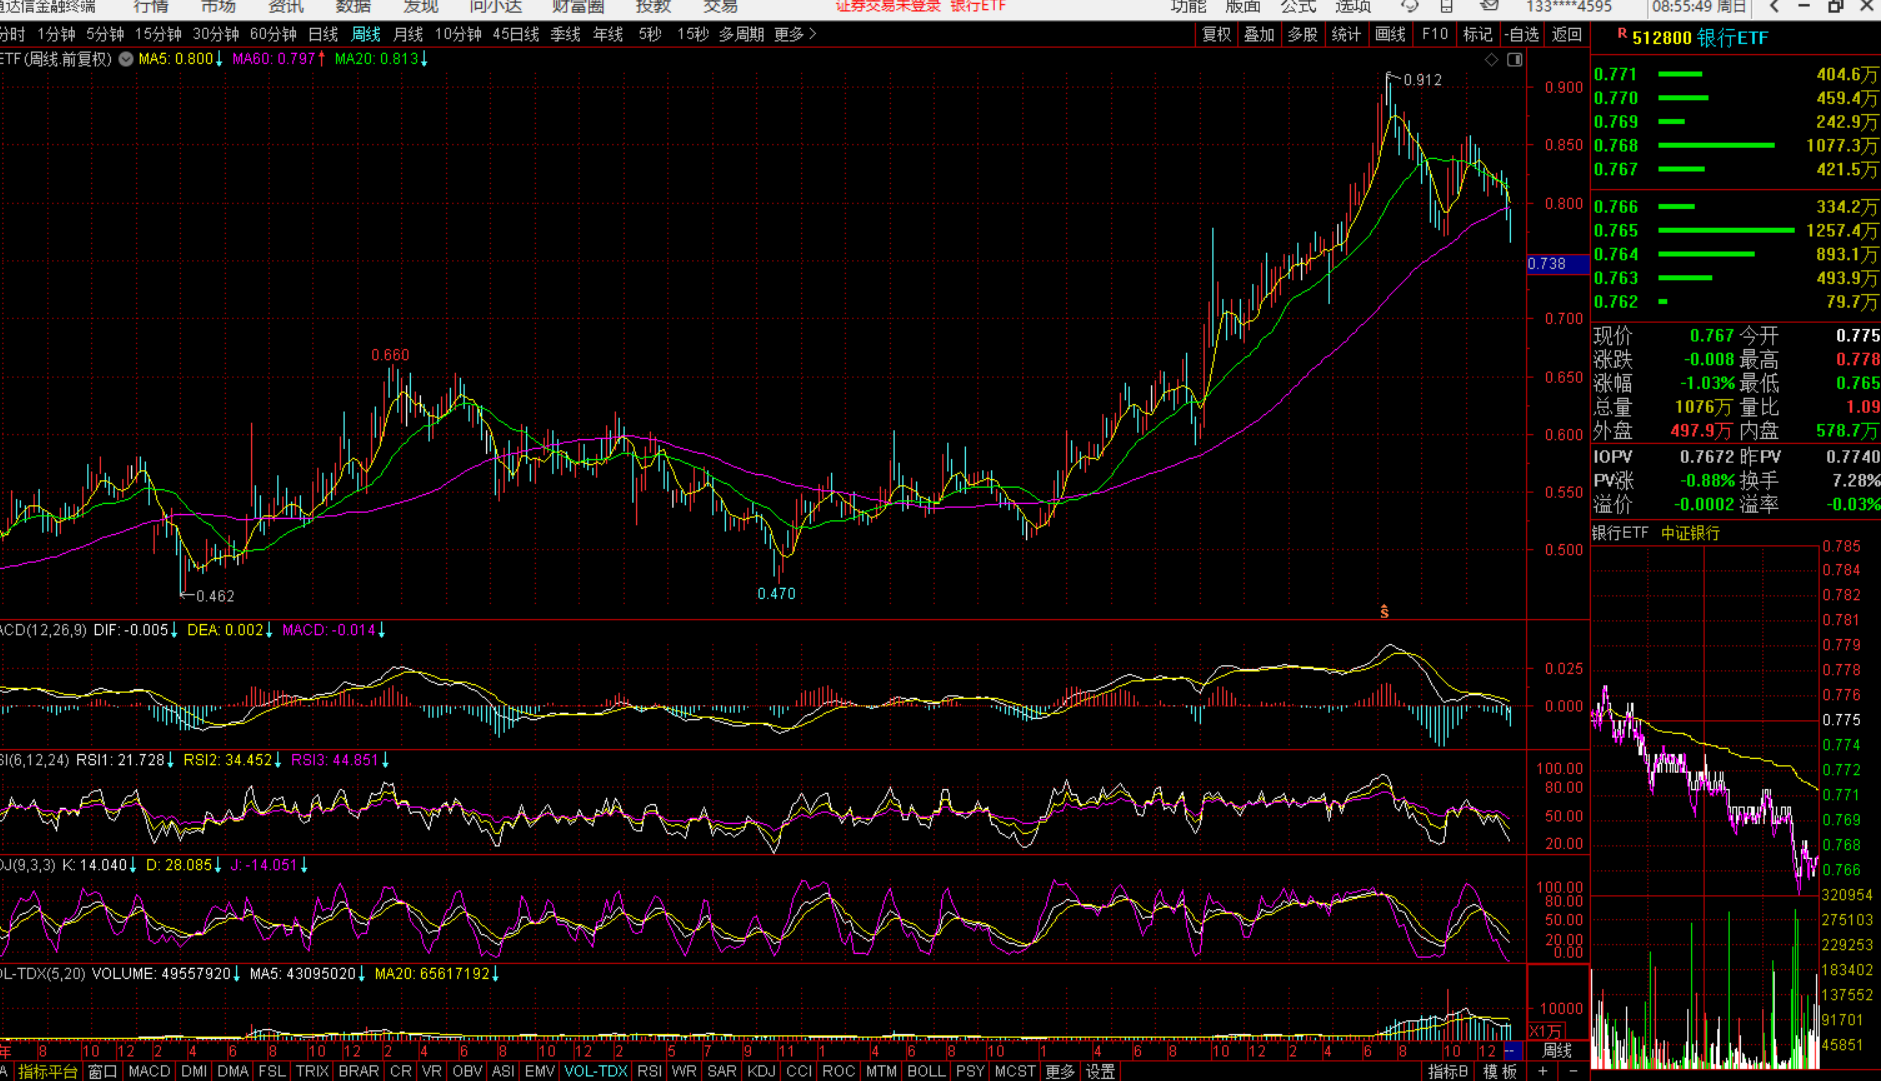Image resolution: width=1881 pixels, height=1081 pixels.
Task: Click the plus icon in bottom bar
Action: tap(1543, 1071)
